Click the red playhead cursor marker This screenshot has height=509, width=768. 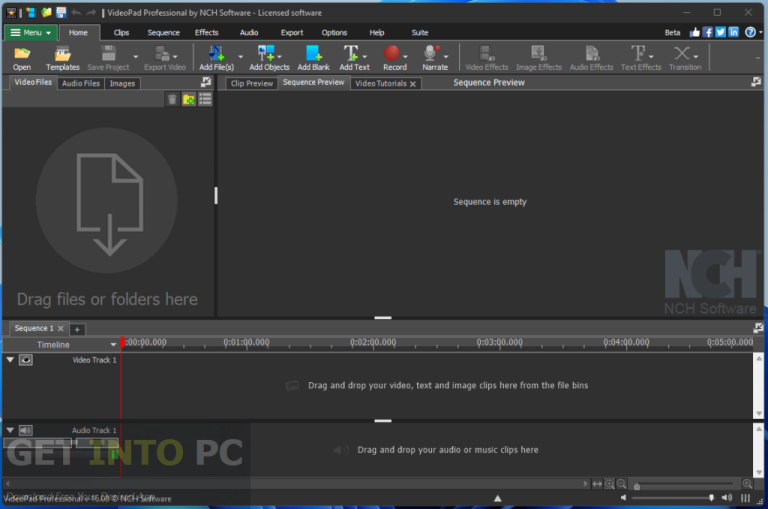click(122, 342)
